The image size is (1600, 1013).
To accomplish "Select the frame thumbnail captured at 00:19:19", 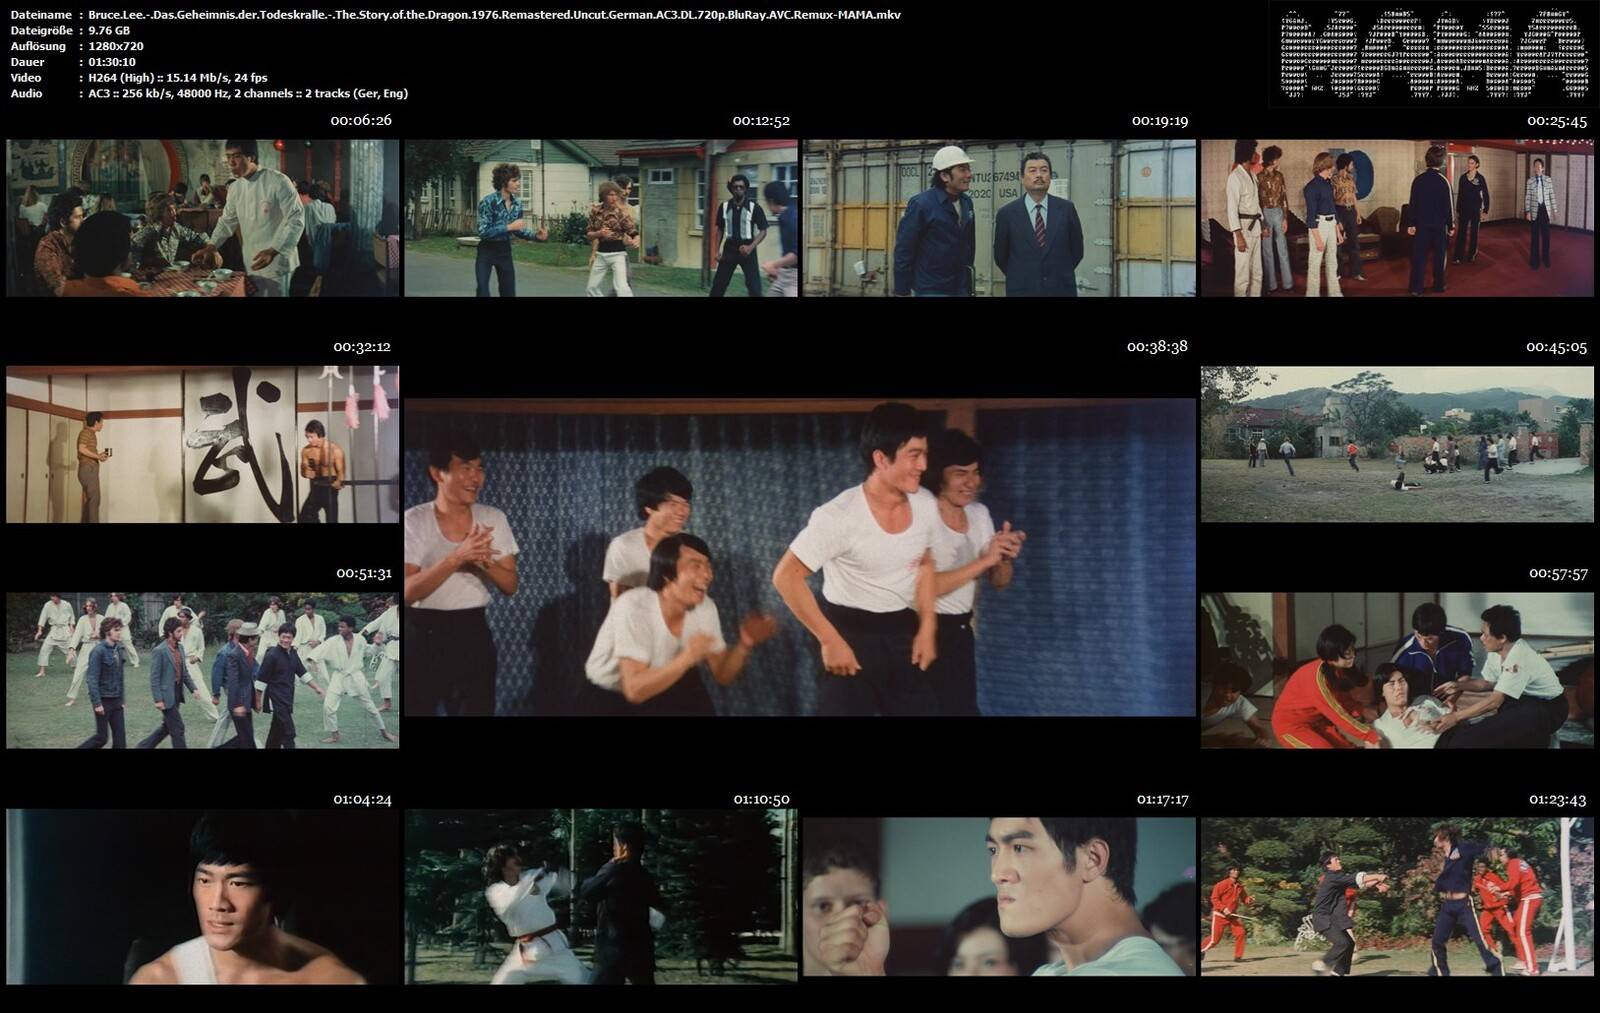I will pos(999,217).
